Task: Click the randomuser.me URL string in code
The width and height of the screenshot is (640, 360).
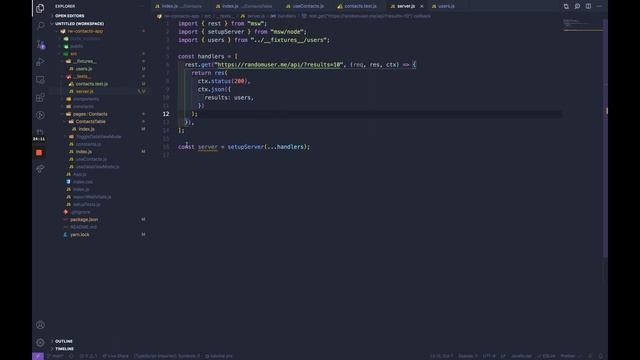Action: click(x=279, y=64)
